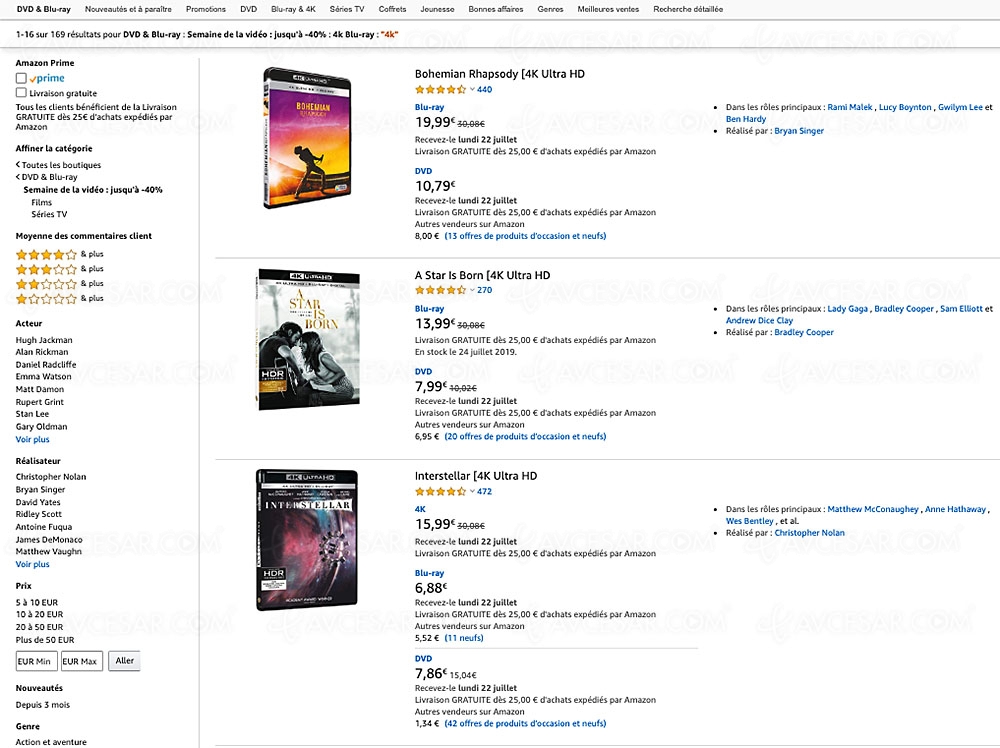Open the Promotions navigation tab
The width and height of the screenshot is (1000, 748).
(x=205, y=9)
